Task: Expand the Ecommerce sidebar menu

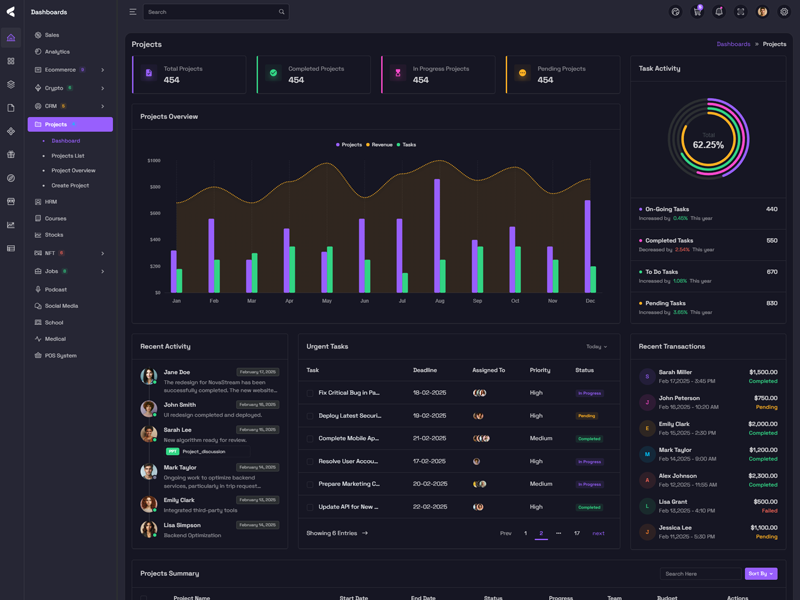Action: [x=70, y=70]
